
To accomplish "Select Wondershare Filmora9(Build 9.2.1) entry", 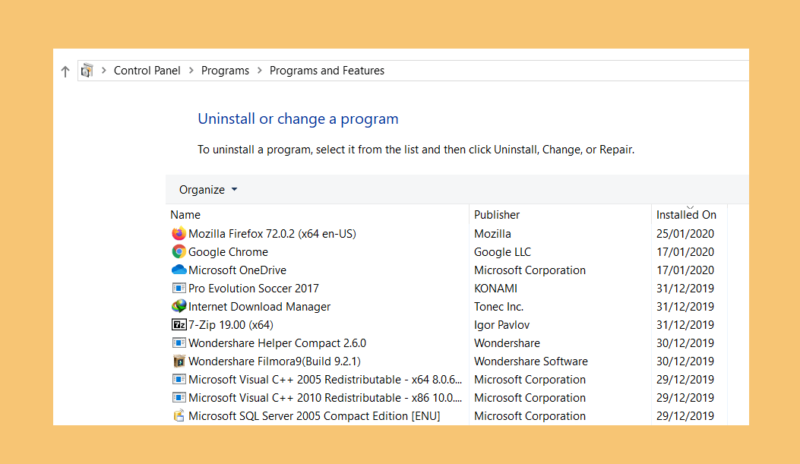I will 274,361.
